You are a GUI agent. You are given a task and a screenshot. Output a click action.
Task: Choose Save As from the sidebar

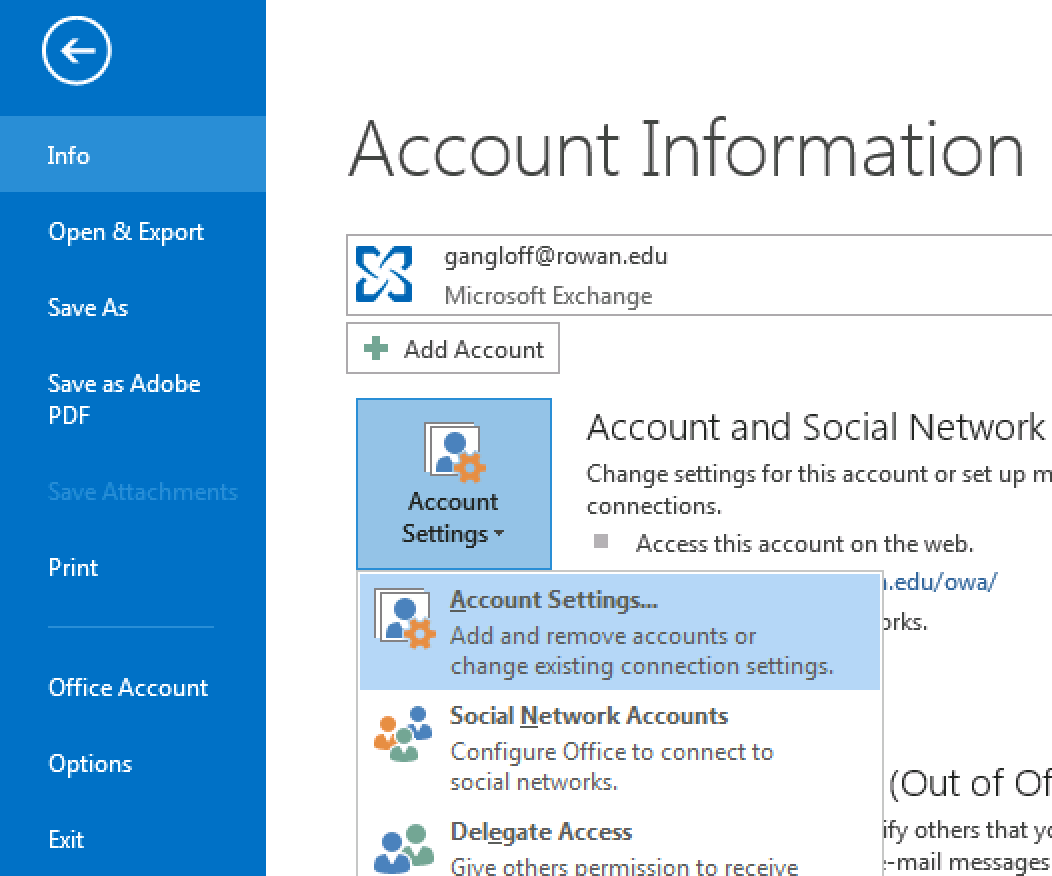pyautogui.click(x=88, y=307)
